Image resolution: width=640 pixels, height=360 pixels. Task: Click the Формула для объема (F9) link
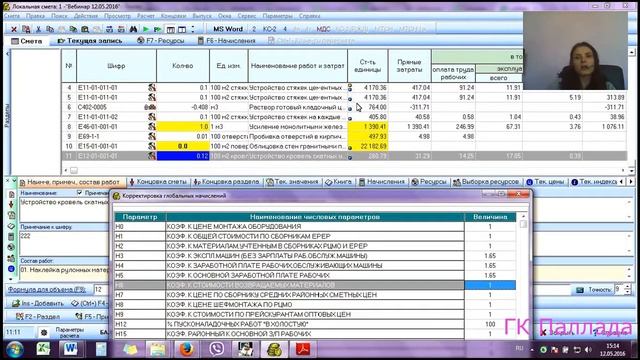[x=47, y=289]
